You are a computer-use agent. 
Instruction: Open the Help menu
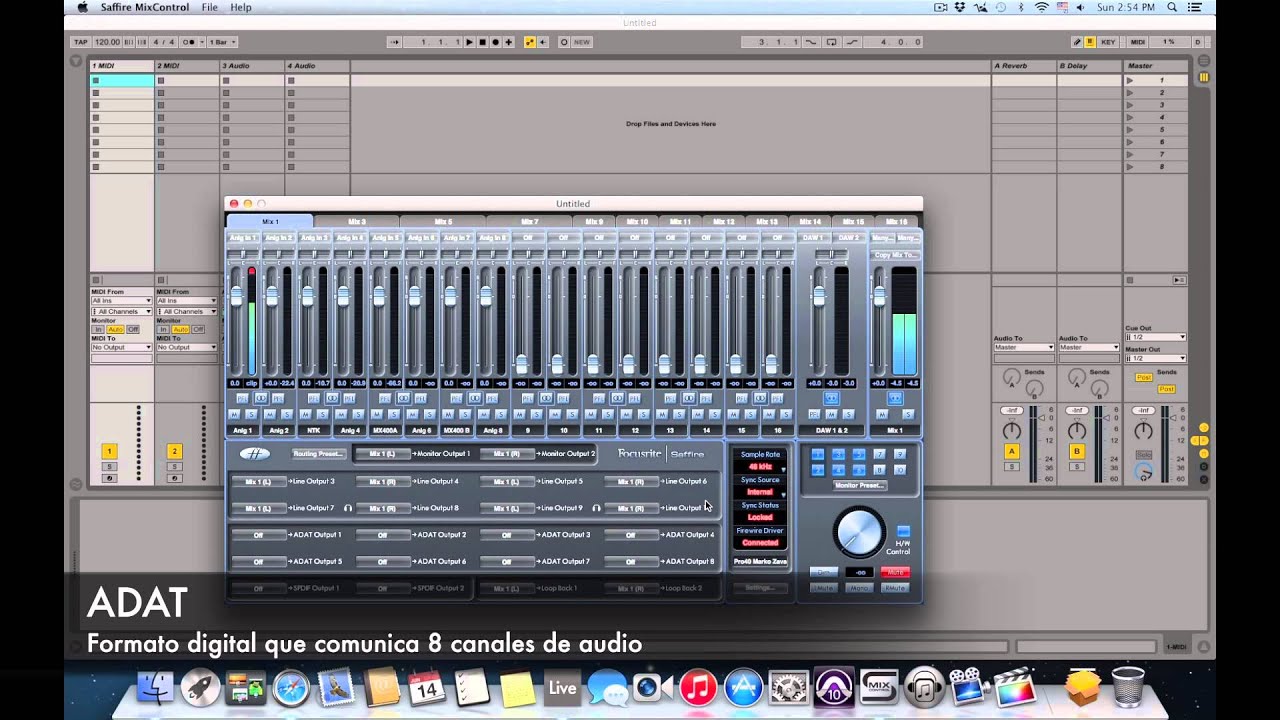click(x=241, y=7)
